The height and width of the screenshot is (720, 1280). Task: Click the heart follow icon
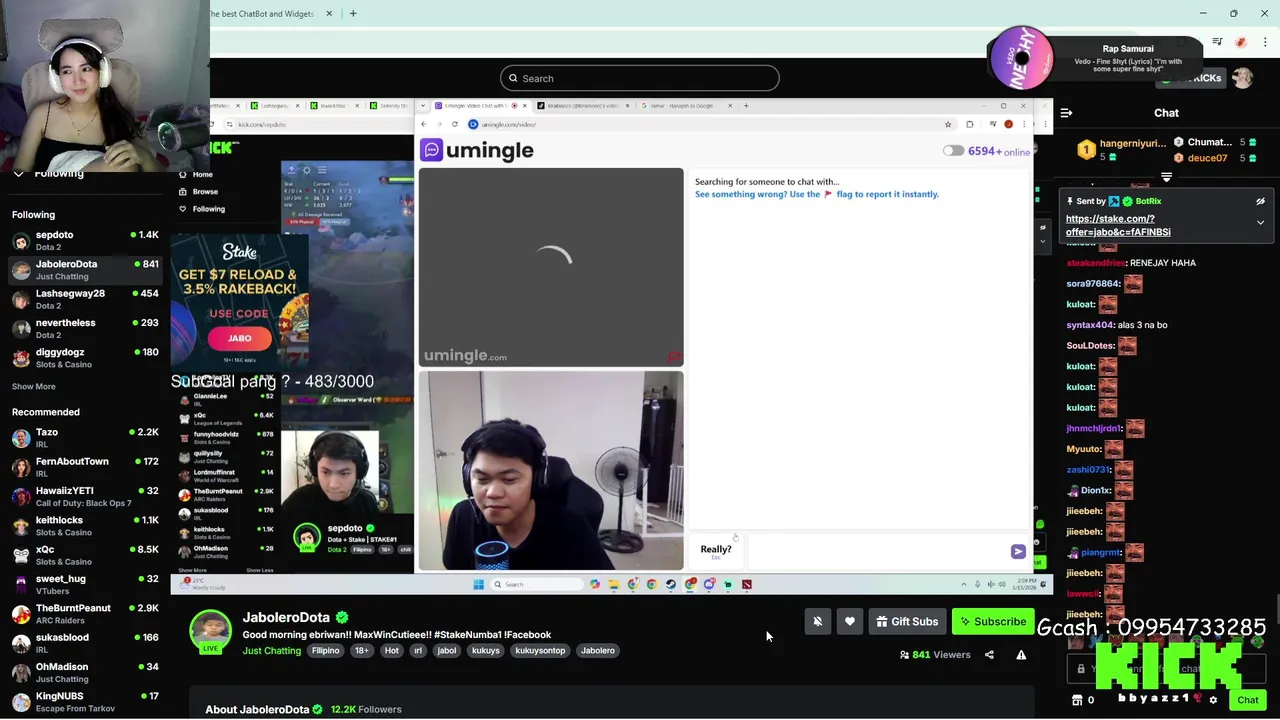[x=850, y=622]
